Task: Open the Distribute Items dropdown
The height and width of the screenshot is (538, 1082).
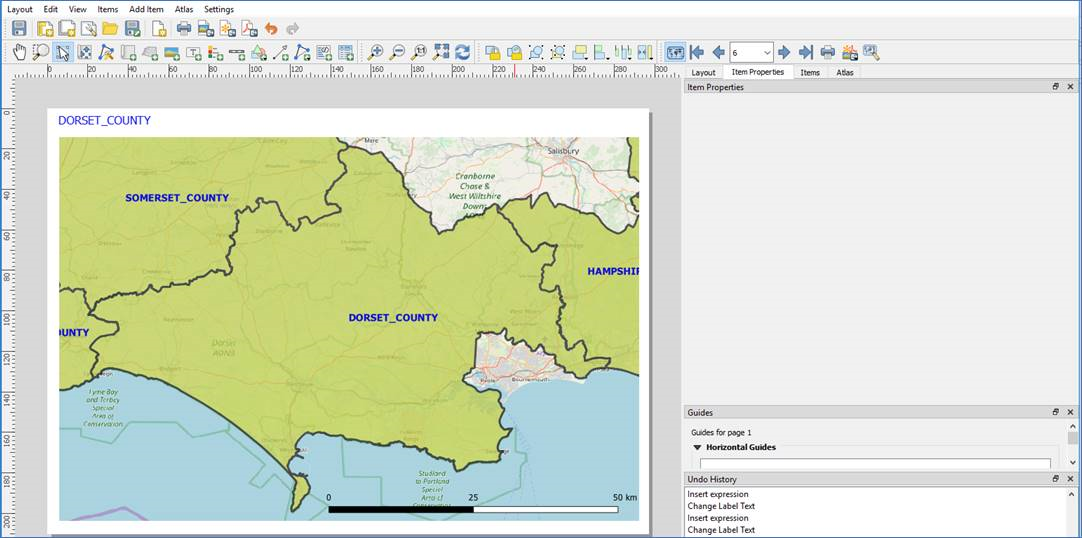Action: [x=623, y=52]
